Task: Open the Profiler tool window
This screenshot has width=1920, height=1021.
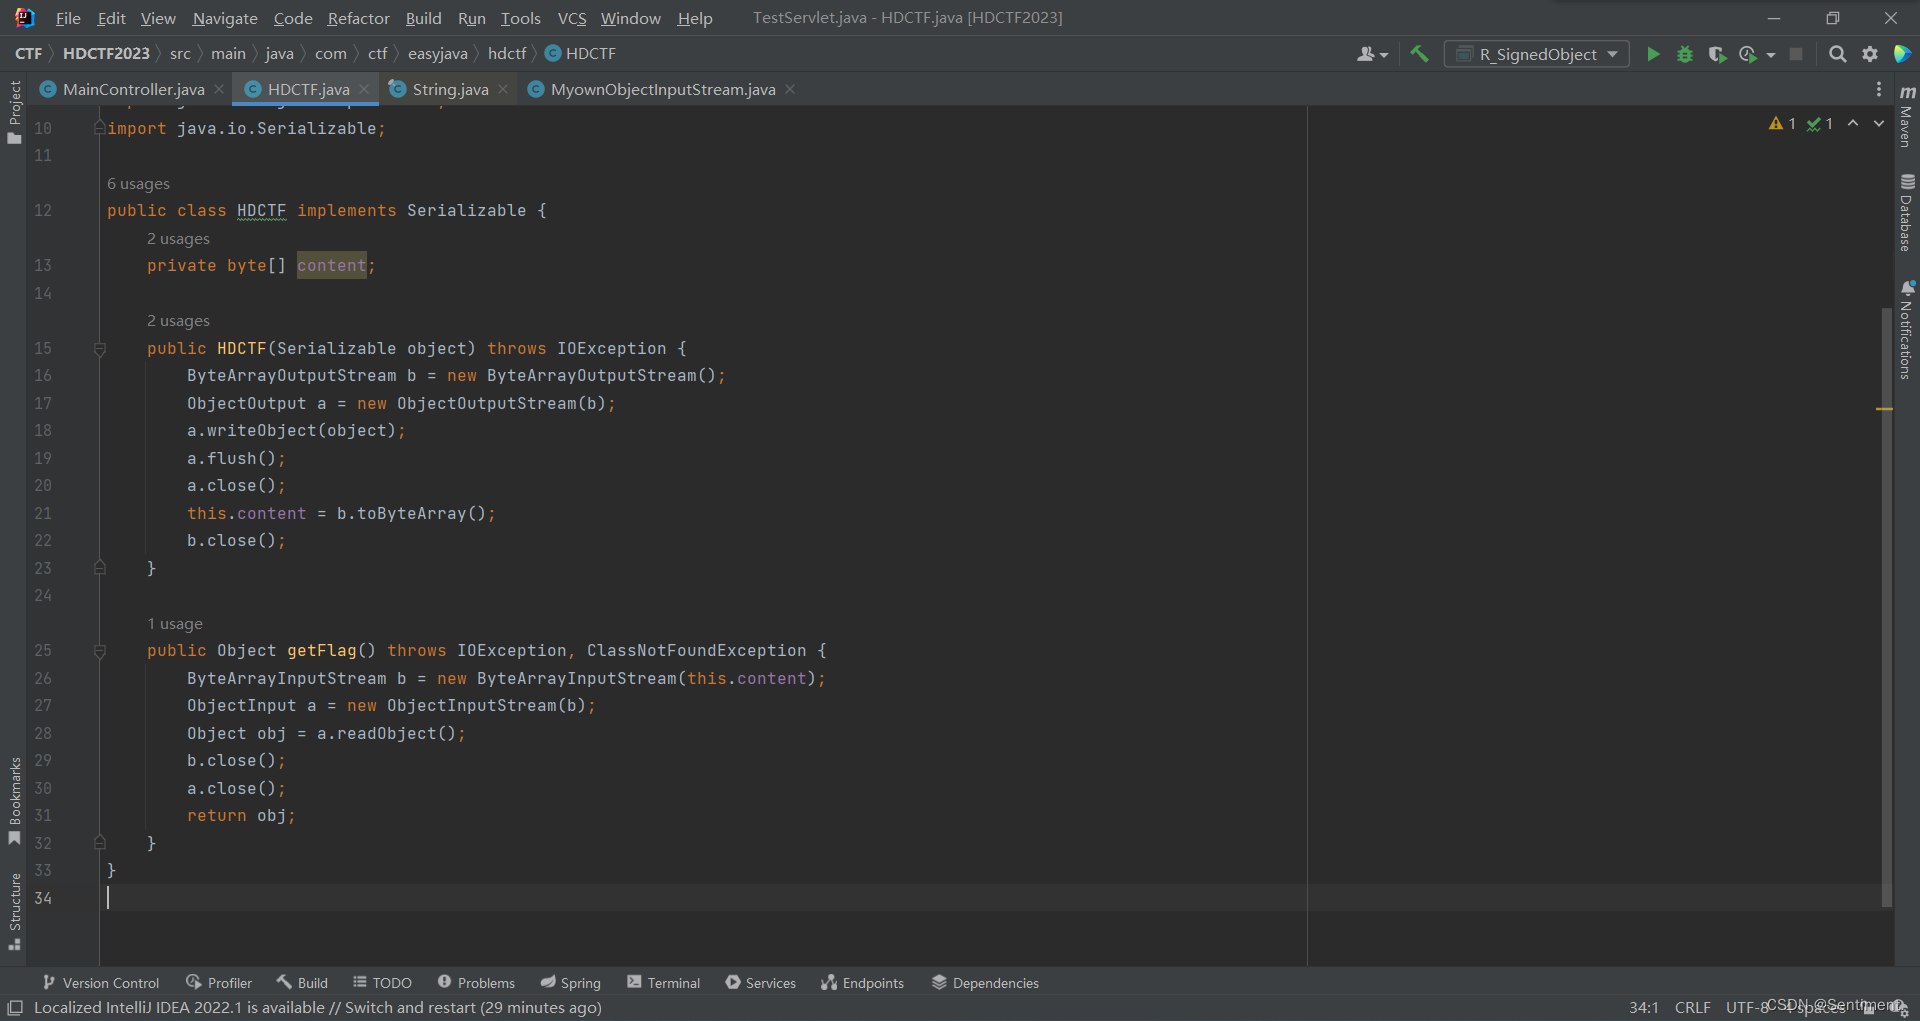Action: [219, 983]
